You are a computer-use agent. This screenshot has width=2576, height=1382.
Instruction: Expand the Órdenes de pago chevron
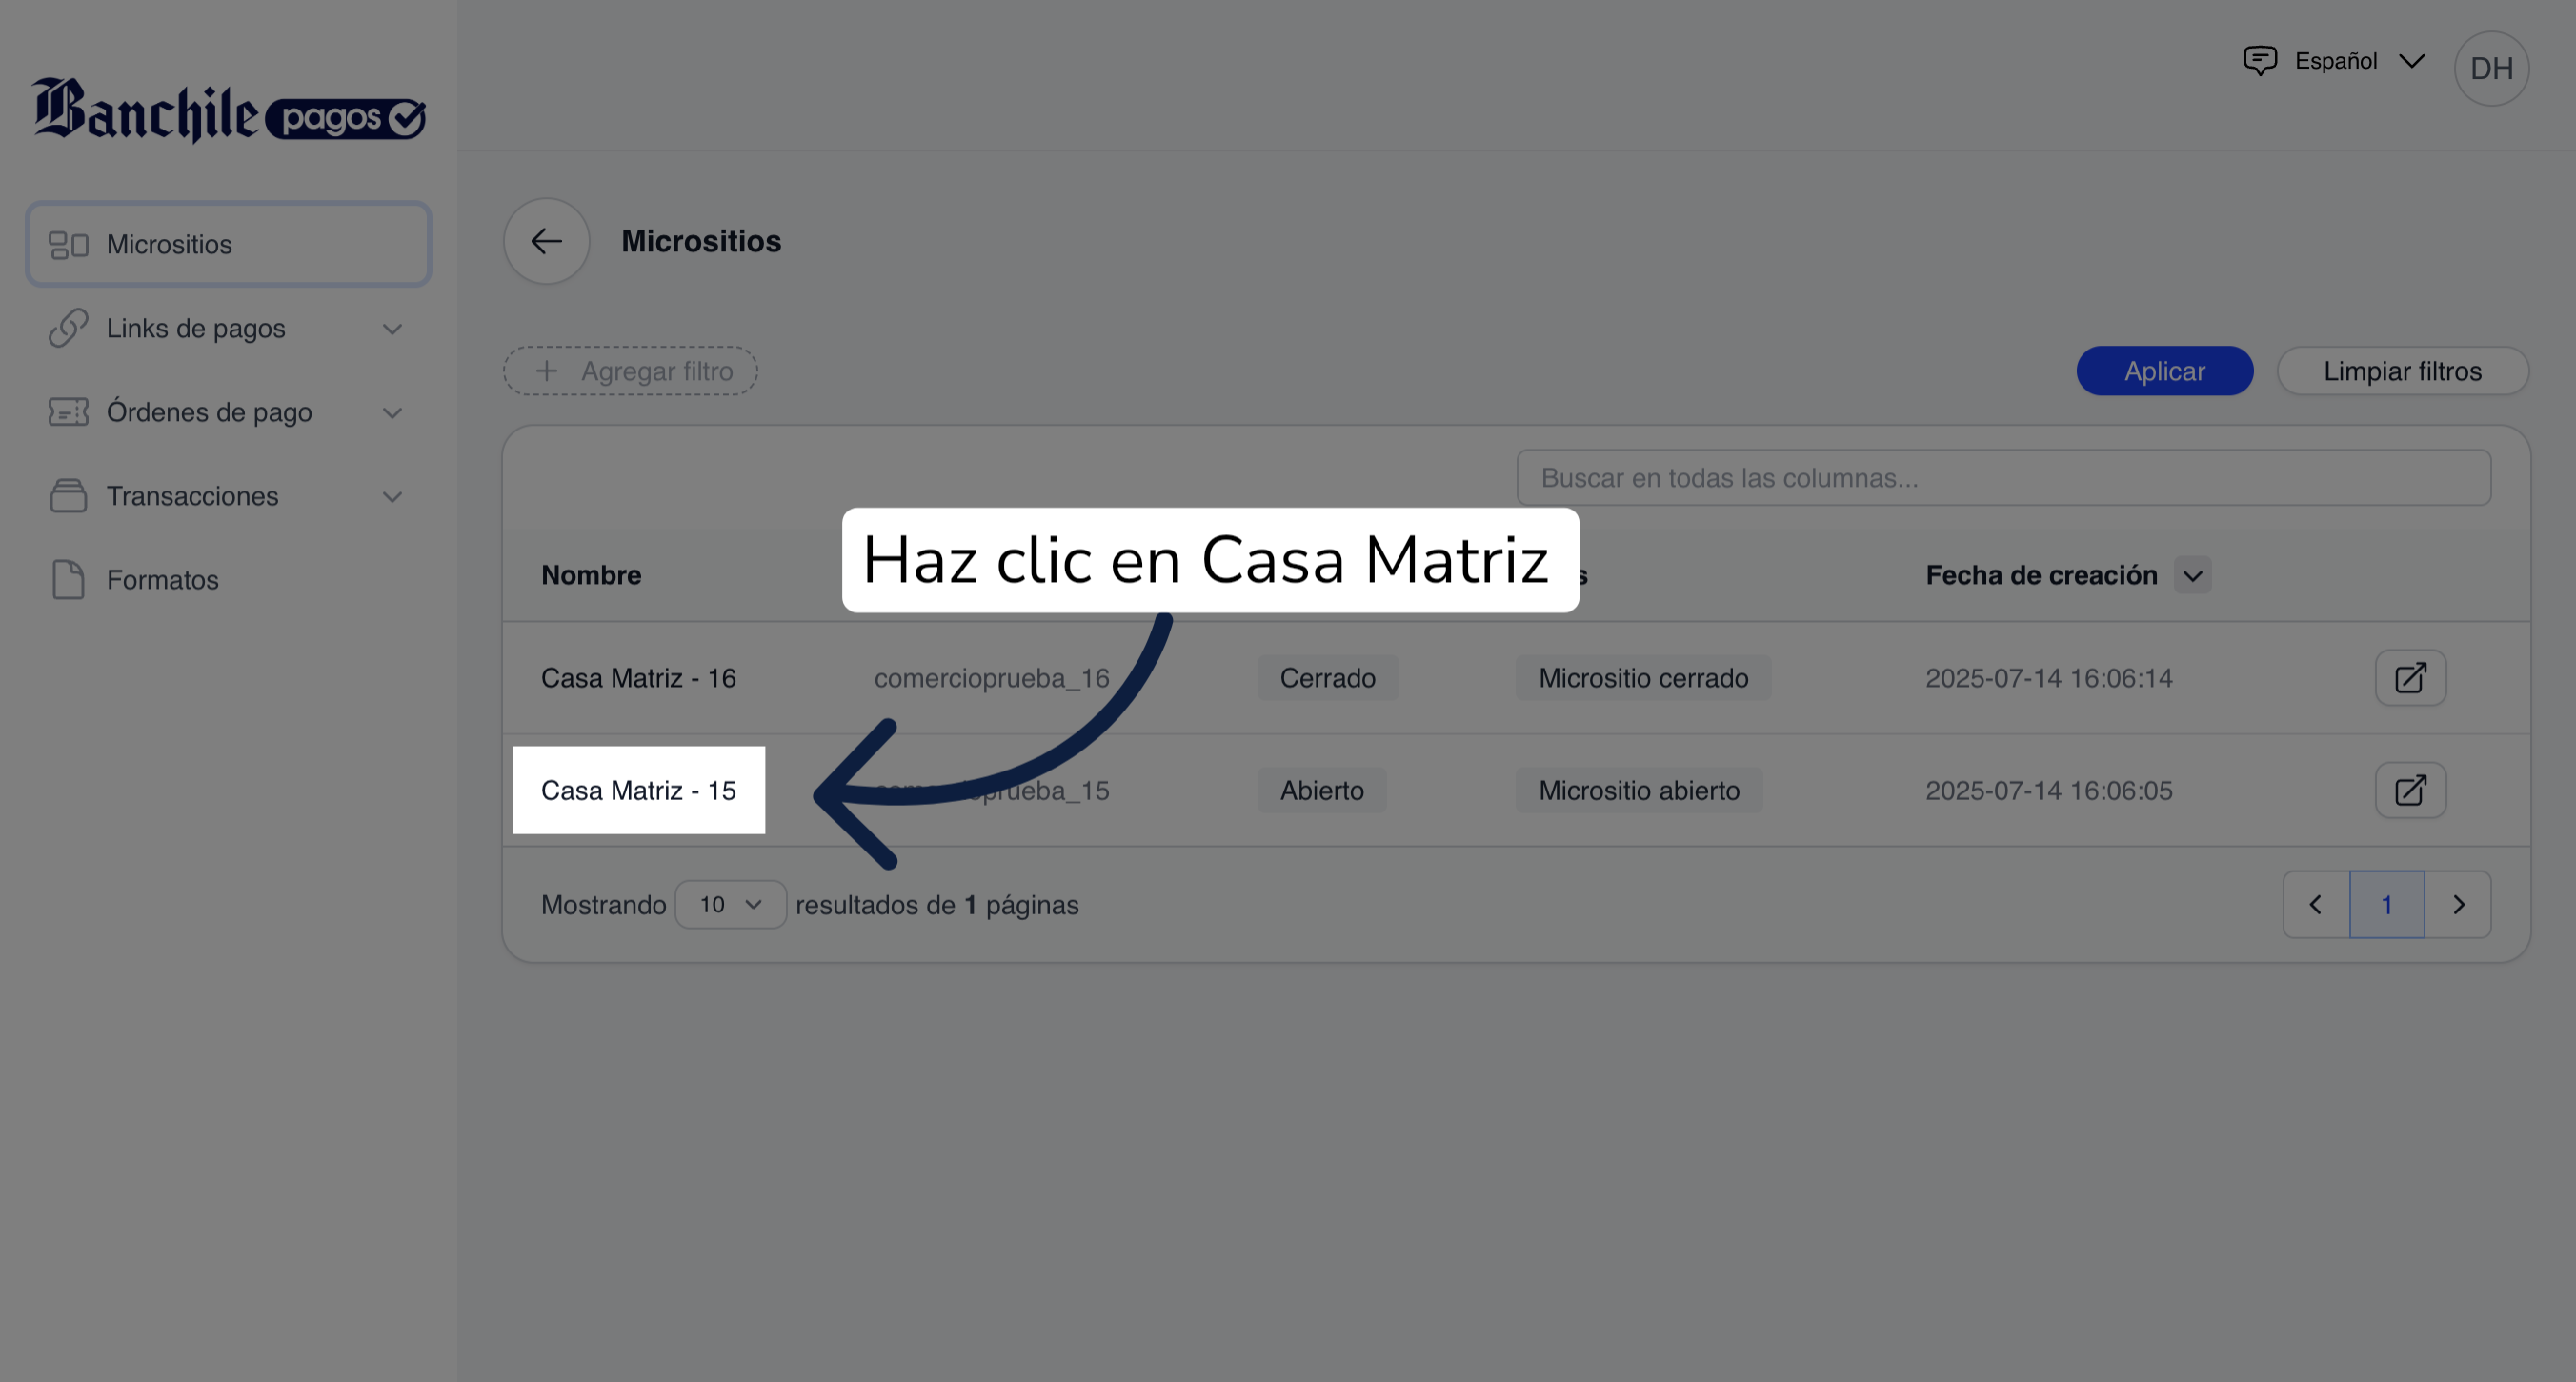(x=392, y=413)
